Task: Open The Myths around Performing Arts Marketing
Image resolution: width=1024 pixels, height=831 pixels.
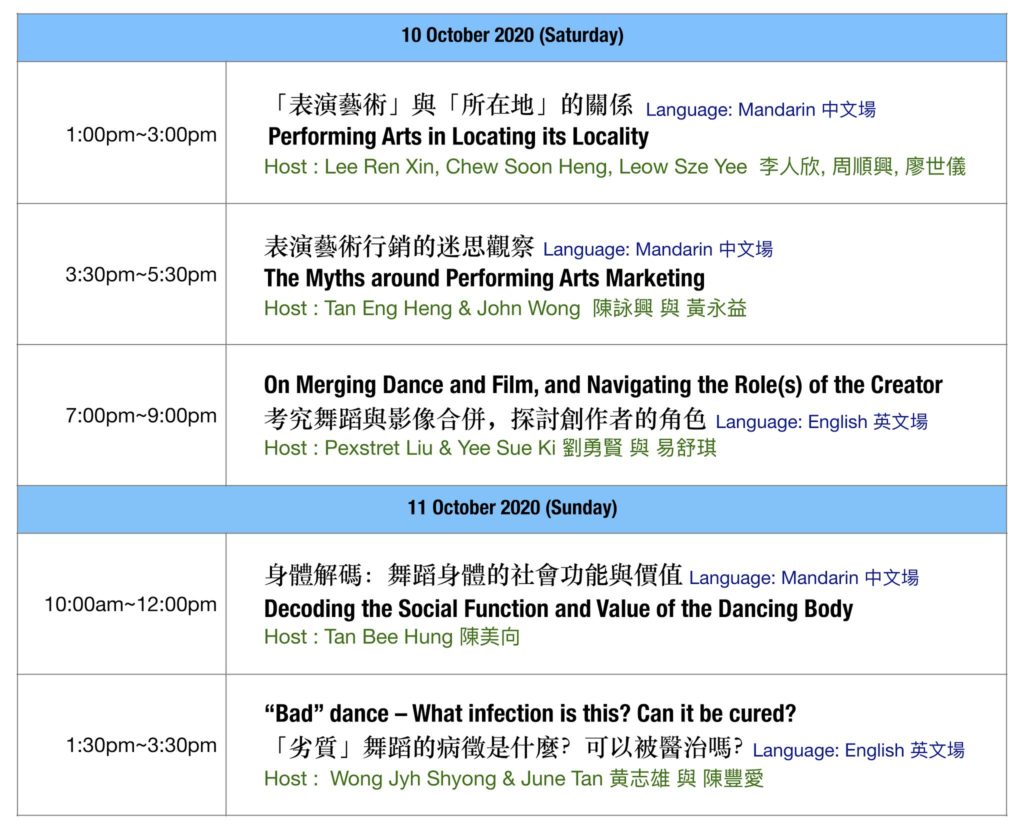Action: pos(485,278)
